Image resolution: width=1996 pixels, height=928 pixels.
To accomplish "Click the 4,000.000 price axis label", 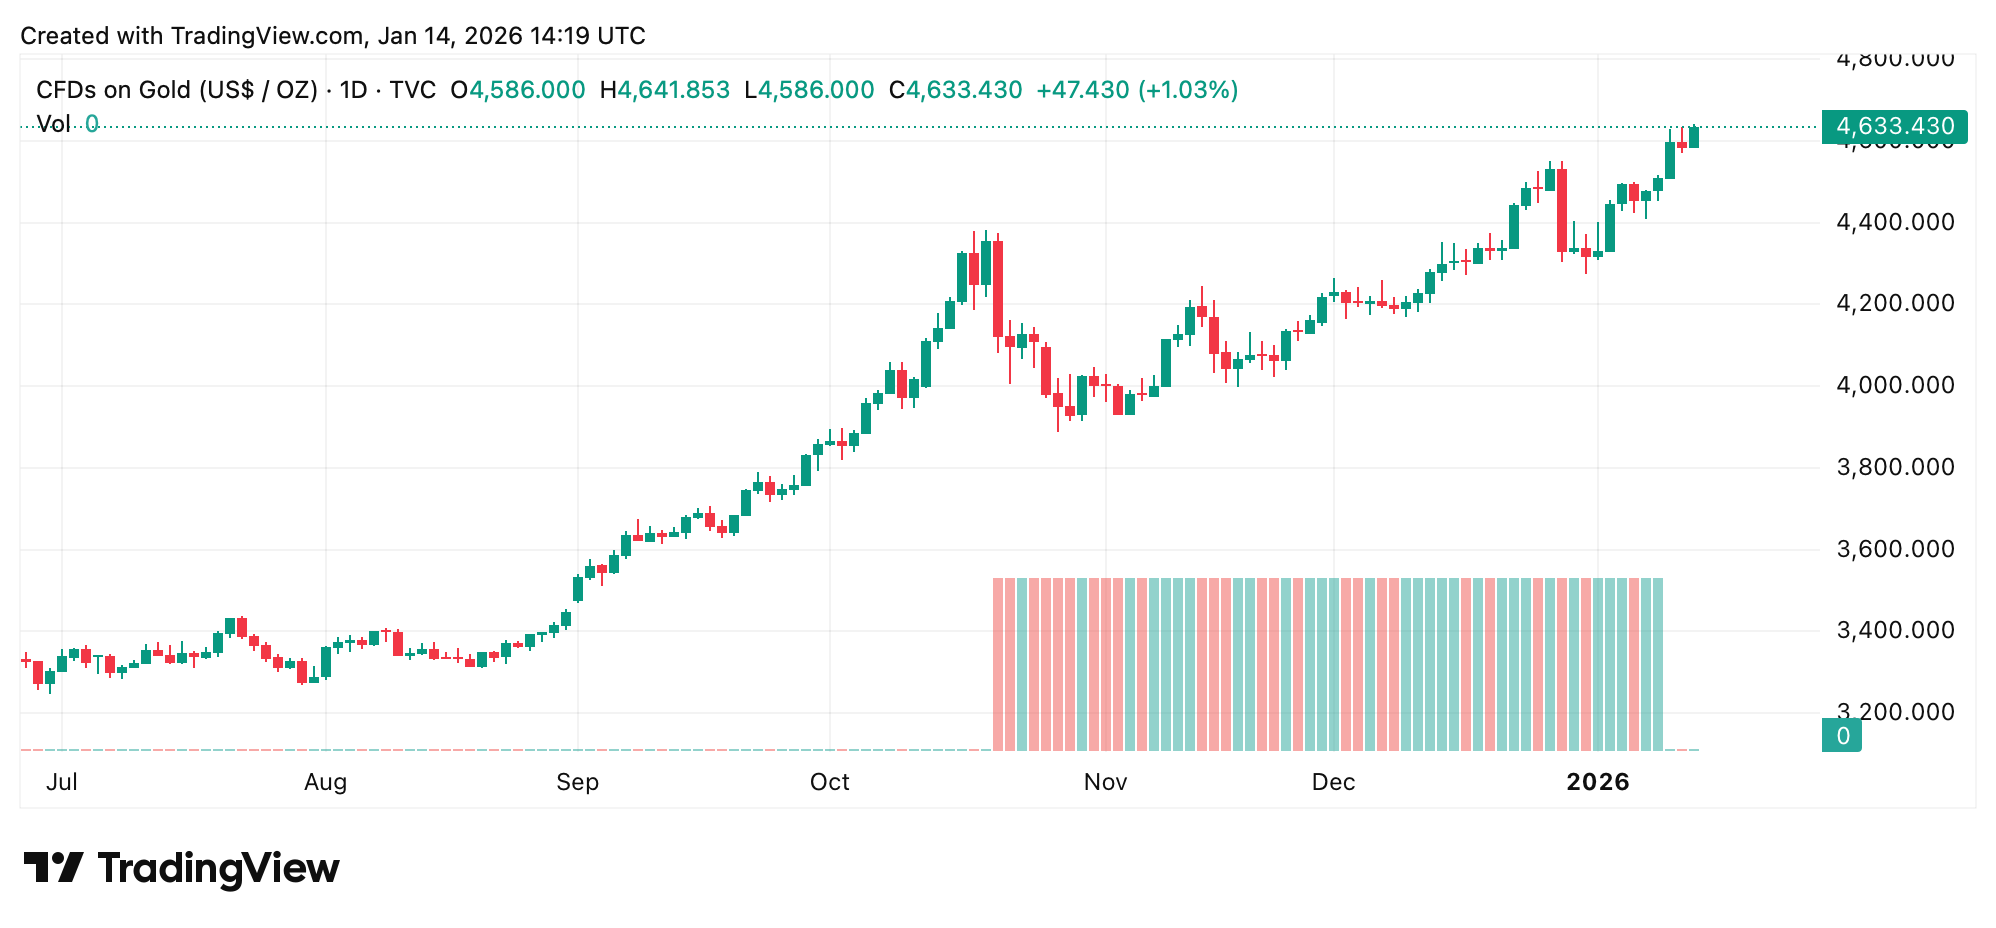I will point(1895,385).
